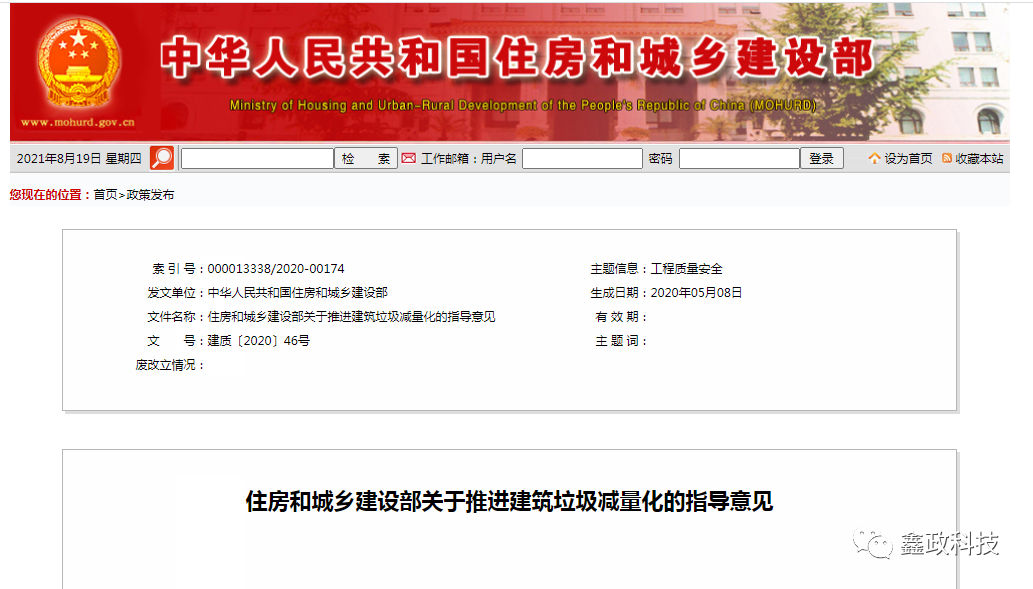Focus the search keyword input field
The image size is (1033, 589).
(257, 159)
